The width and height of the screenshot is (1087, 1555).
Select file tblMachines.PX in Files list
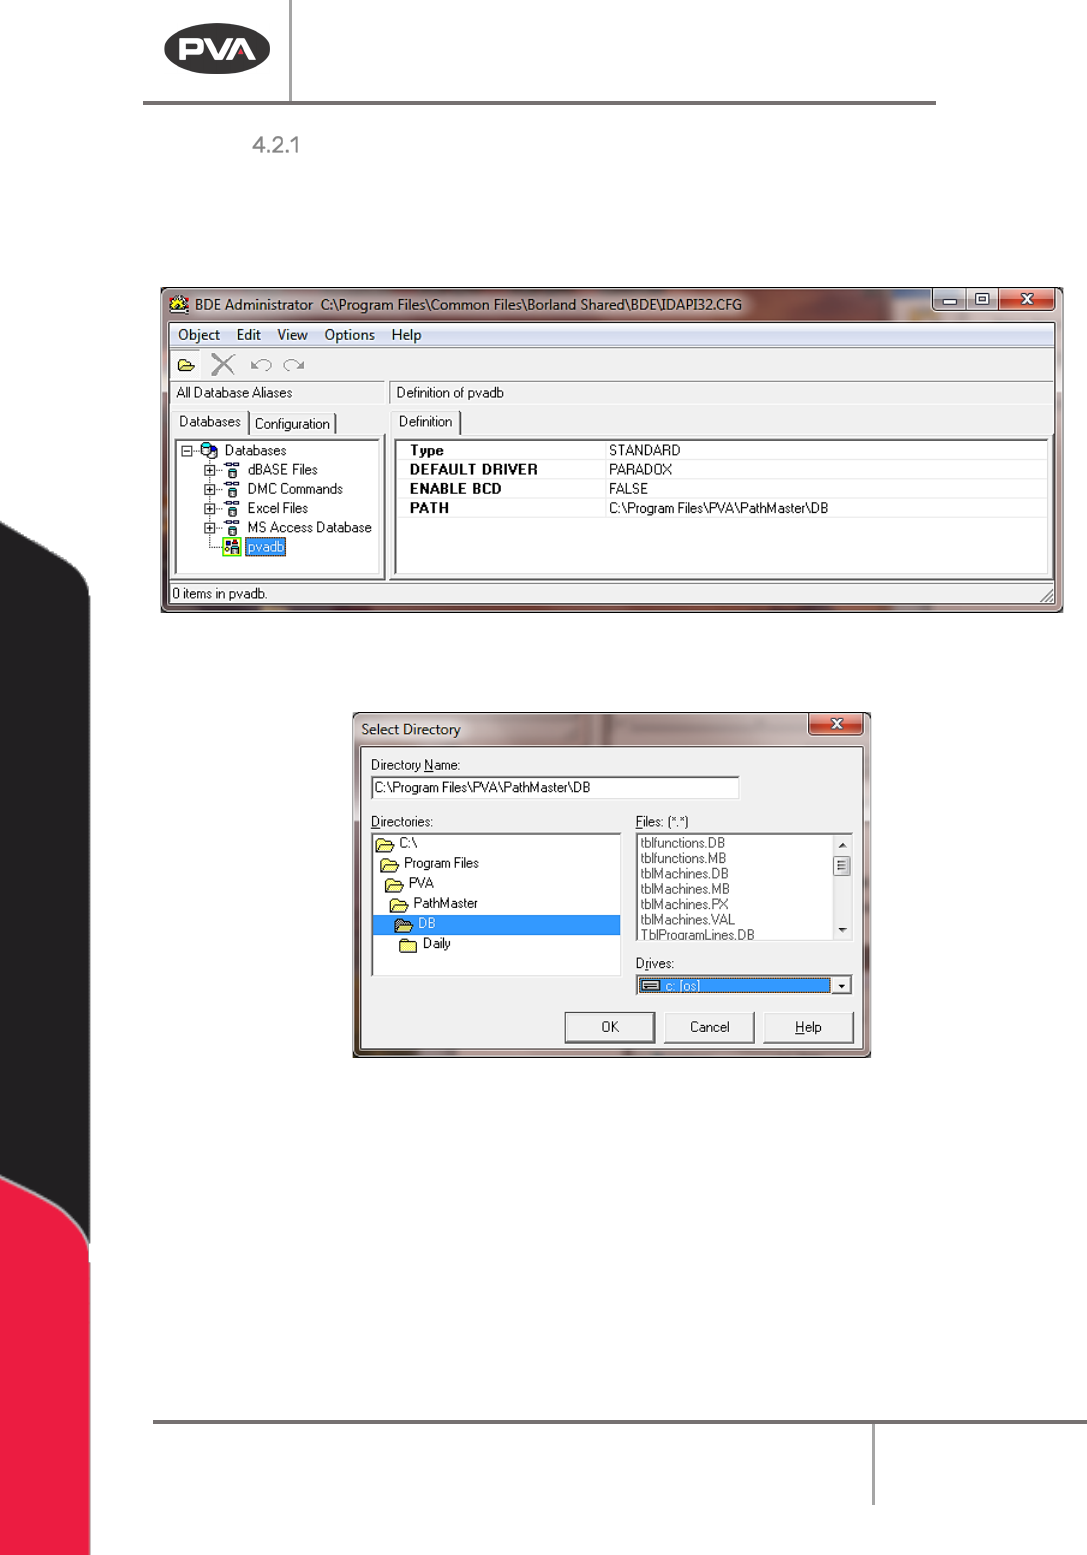(x=684, y=904)
